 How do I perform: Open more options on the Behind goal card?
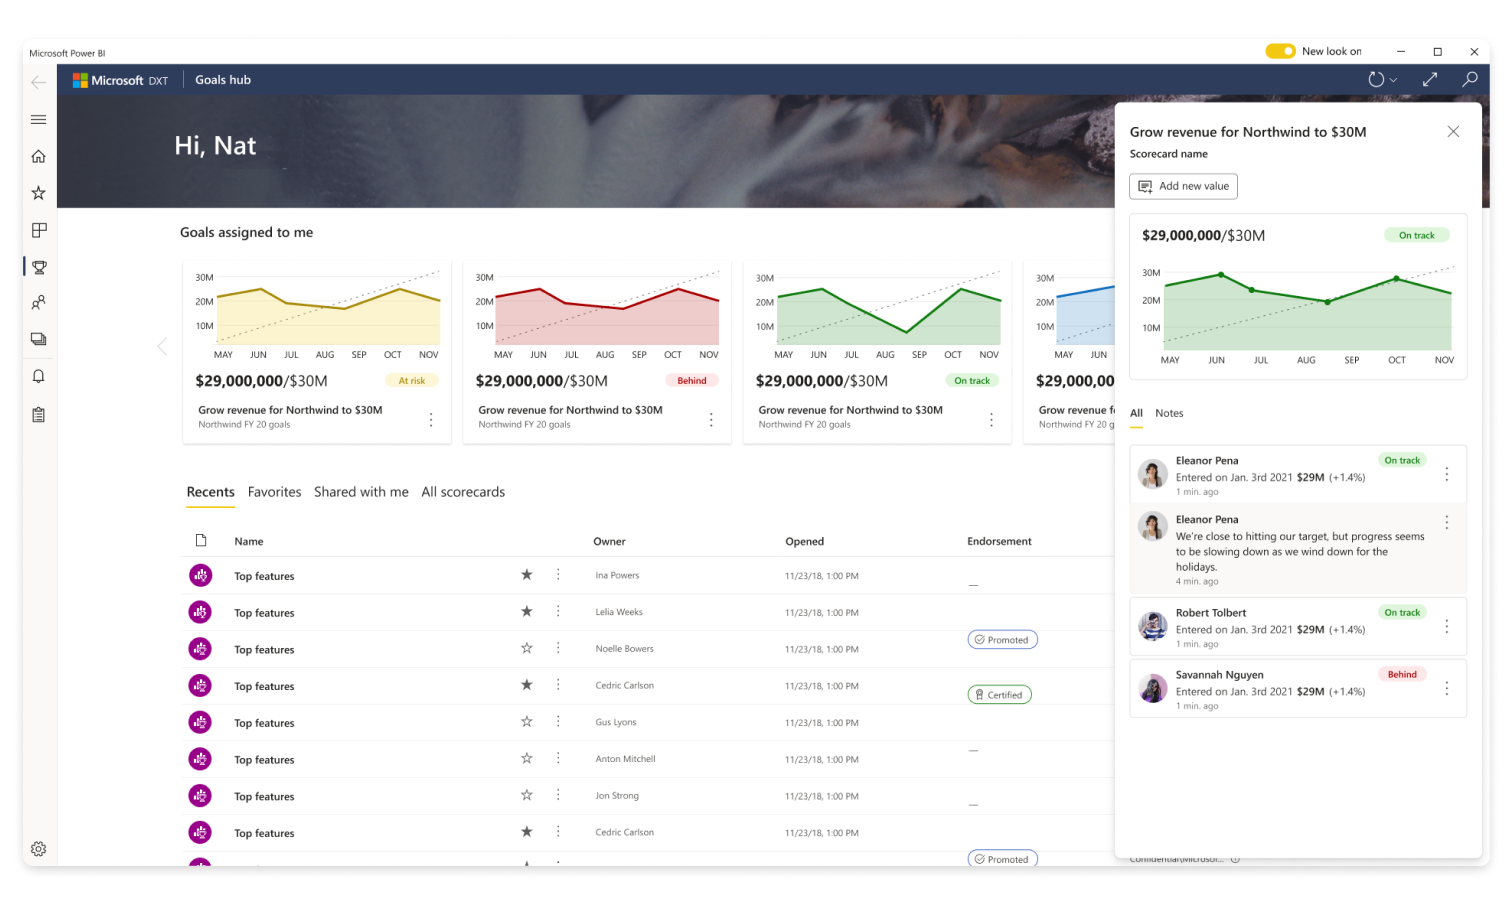pos(711,420)
